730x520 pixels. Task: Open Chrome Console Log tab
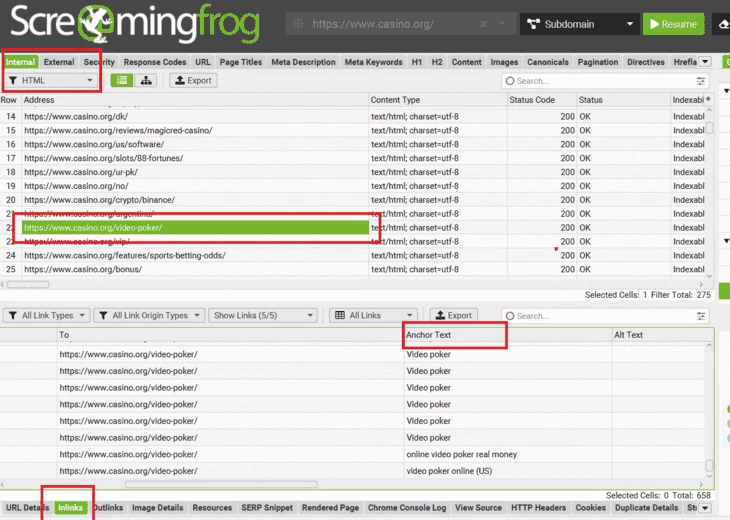[x=406, y=507]
